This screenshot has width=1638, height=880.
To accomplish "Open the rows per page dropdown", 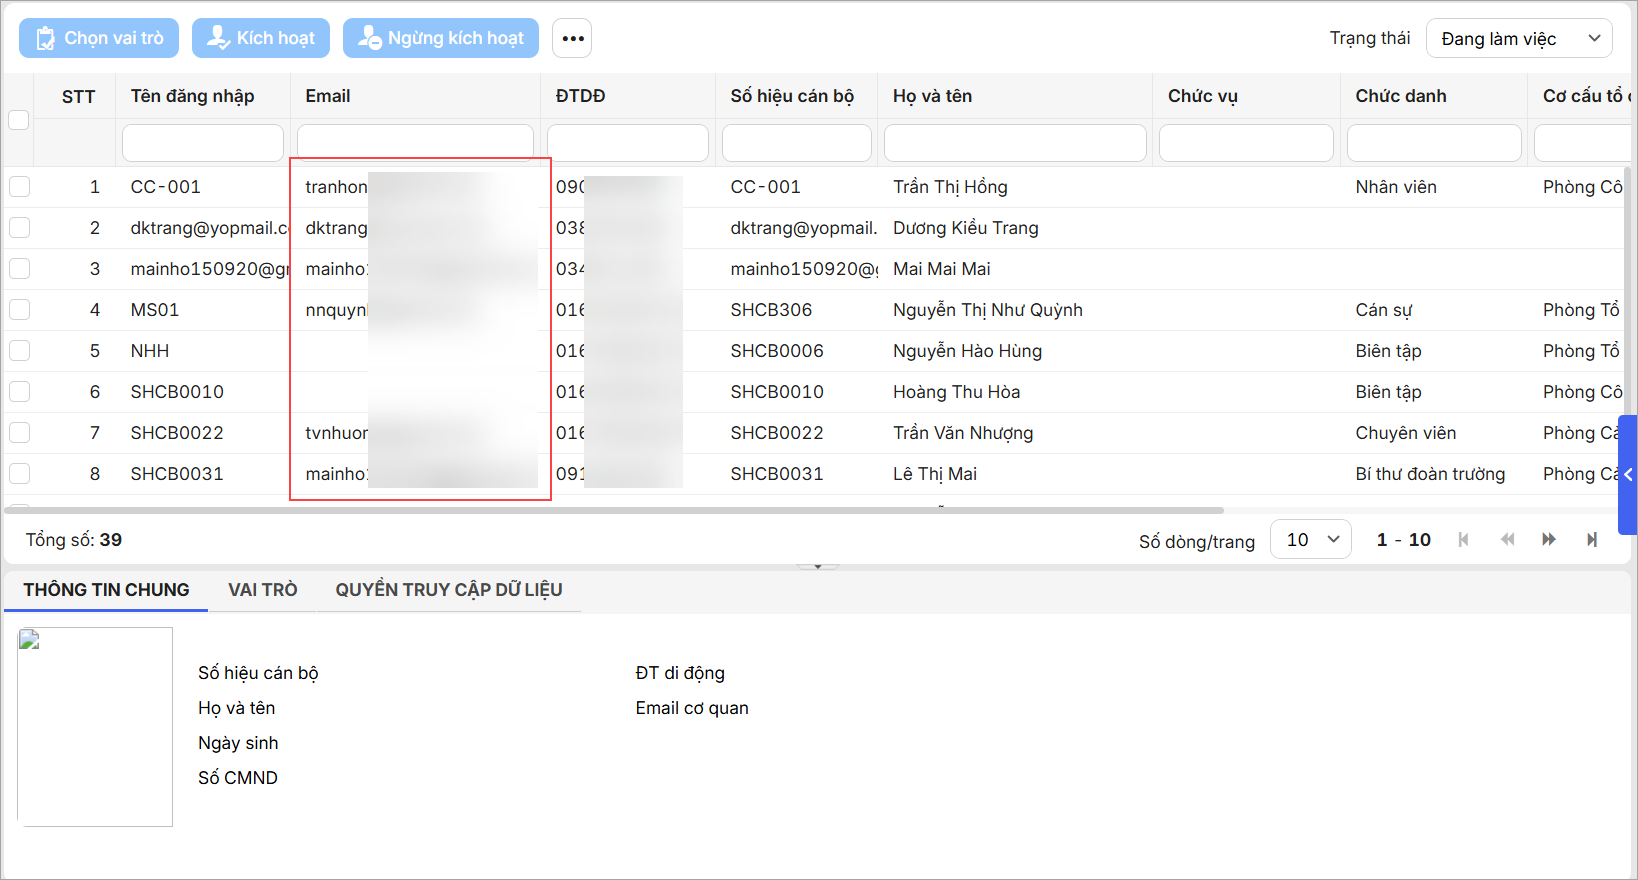I will [x=1310, y=540].
